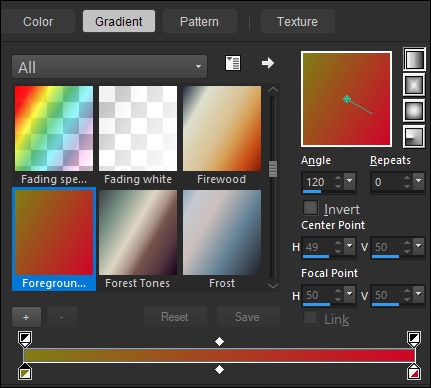Select the sunburst gradient style icon
Image resolution: width=431 pixels, height=388 pixels.
[414, 111]
